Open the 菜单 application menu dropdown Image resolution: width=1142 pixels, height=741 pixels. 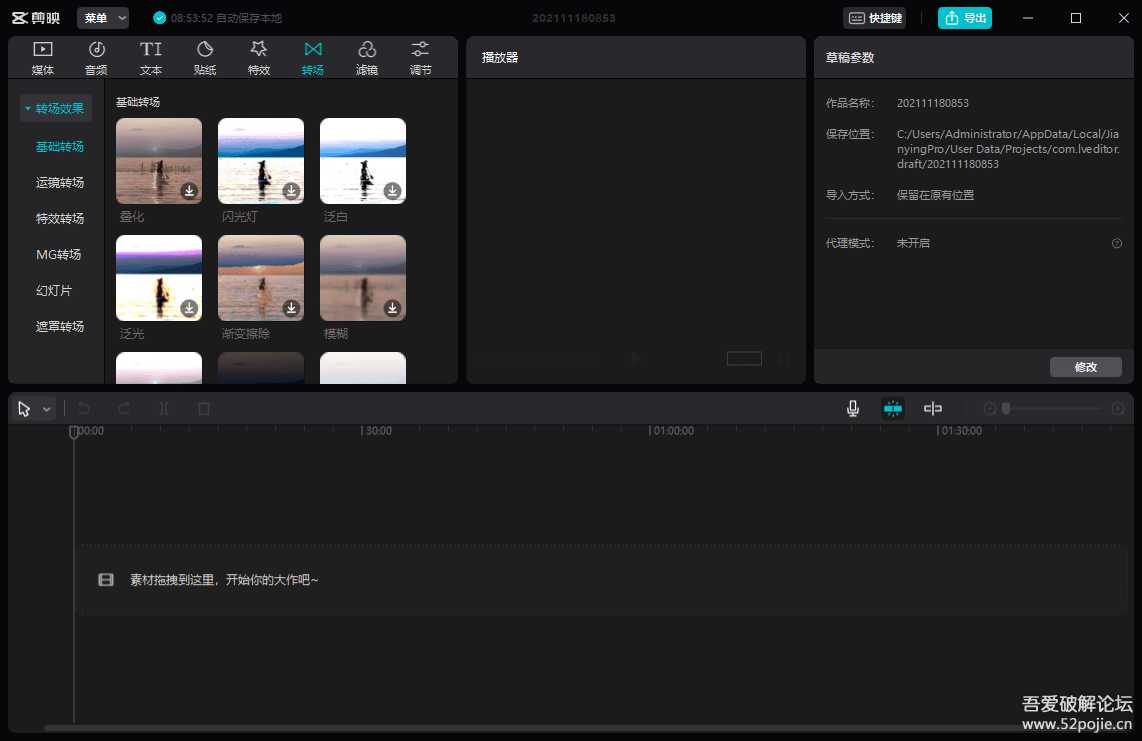pos(103,17)
